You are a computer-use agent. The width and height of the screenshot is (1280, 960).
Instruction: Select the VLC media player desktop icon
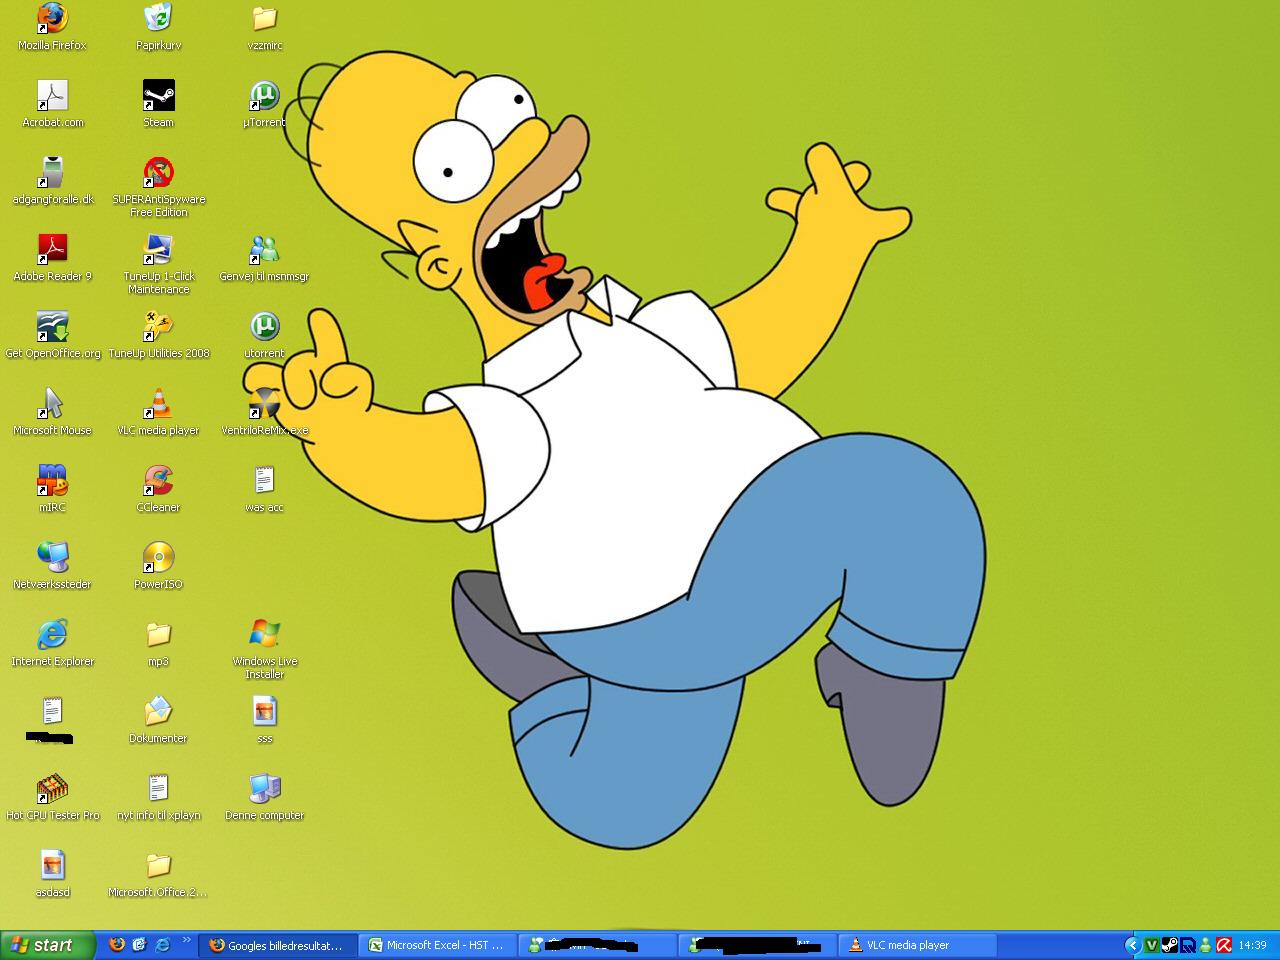(158, 412)
